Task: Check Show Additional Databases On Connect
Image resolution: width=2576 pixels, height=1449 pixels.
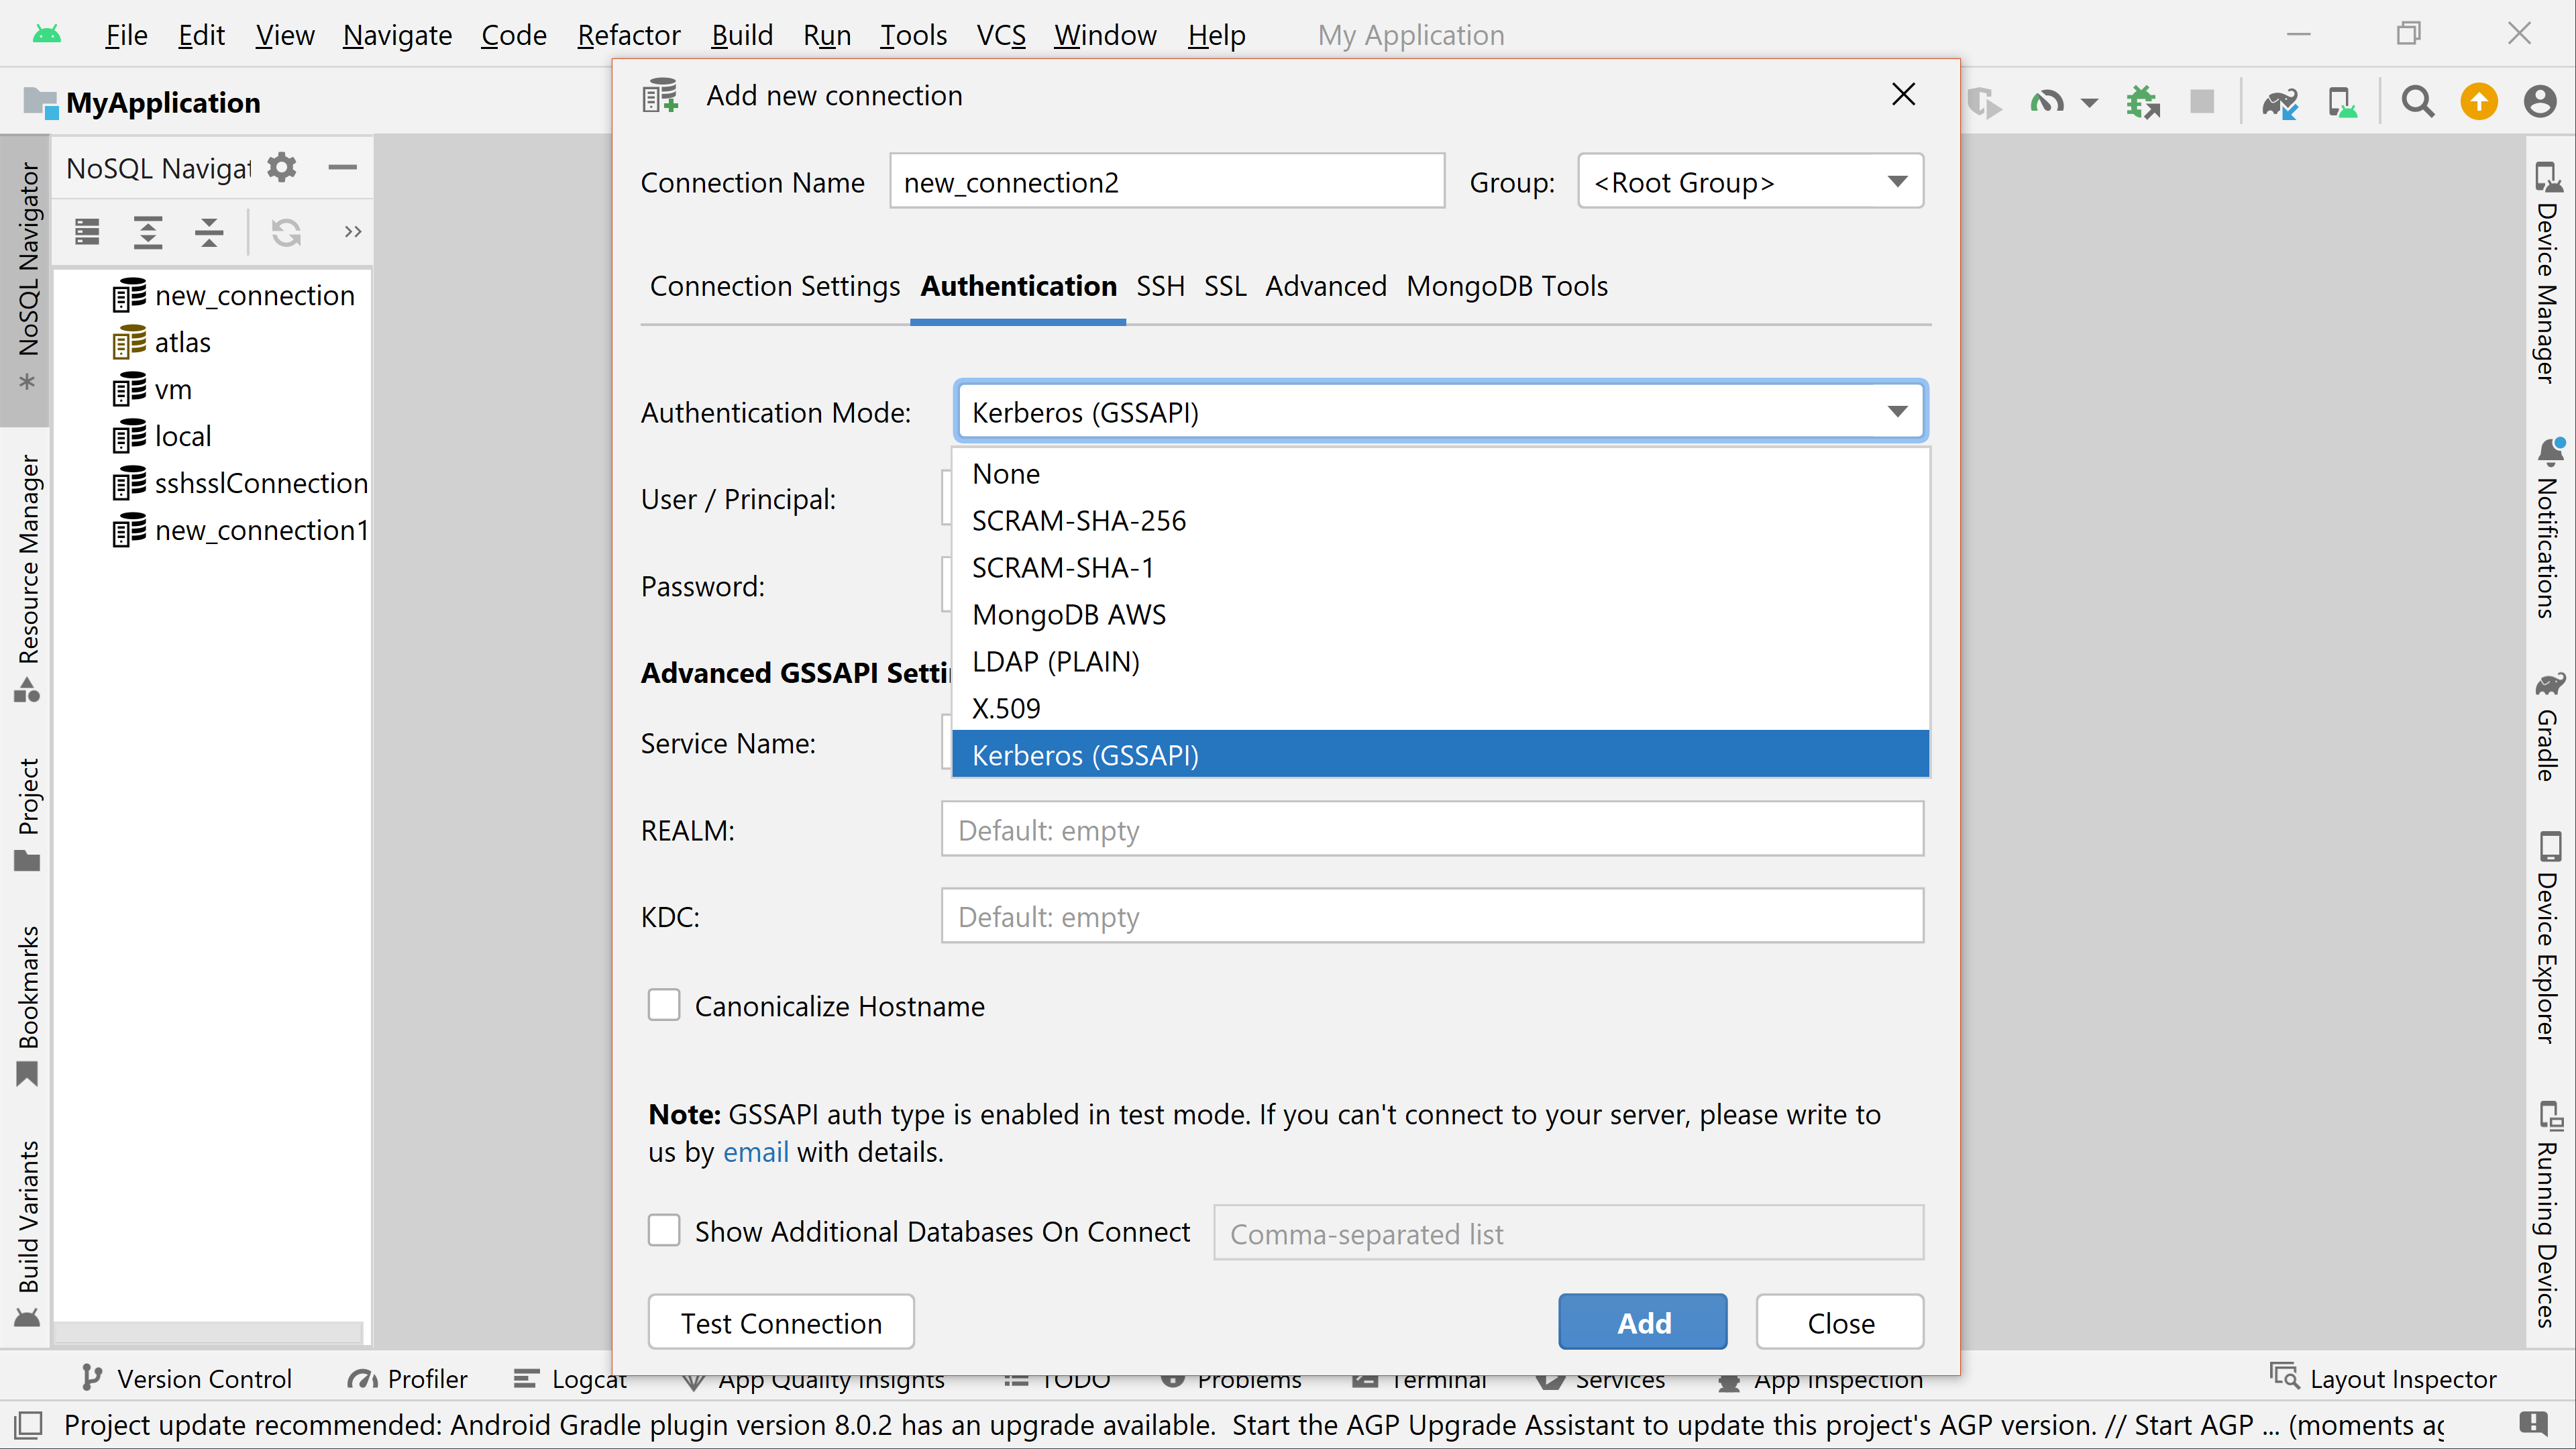Action: pyautogui.click(x=664, y=1231)
